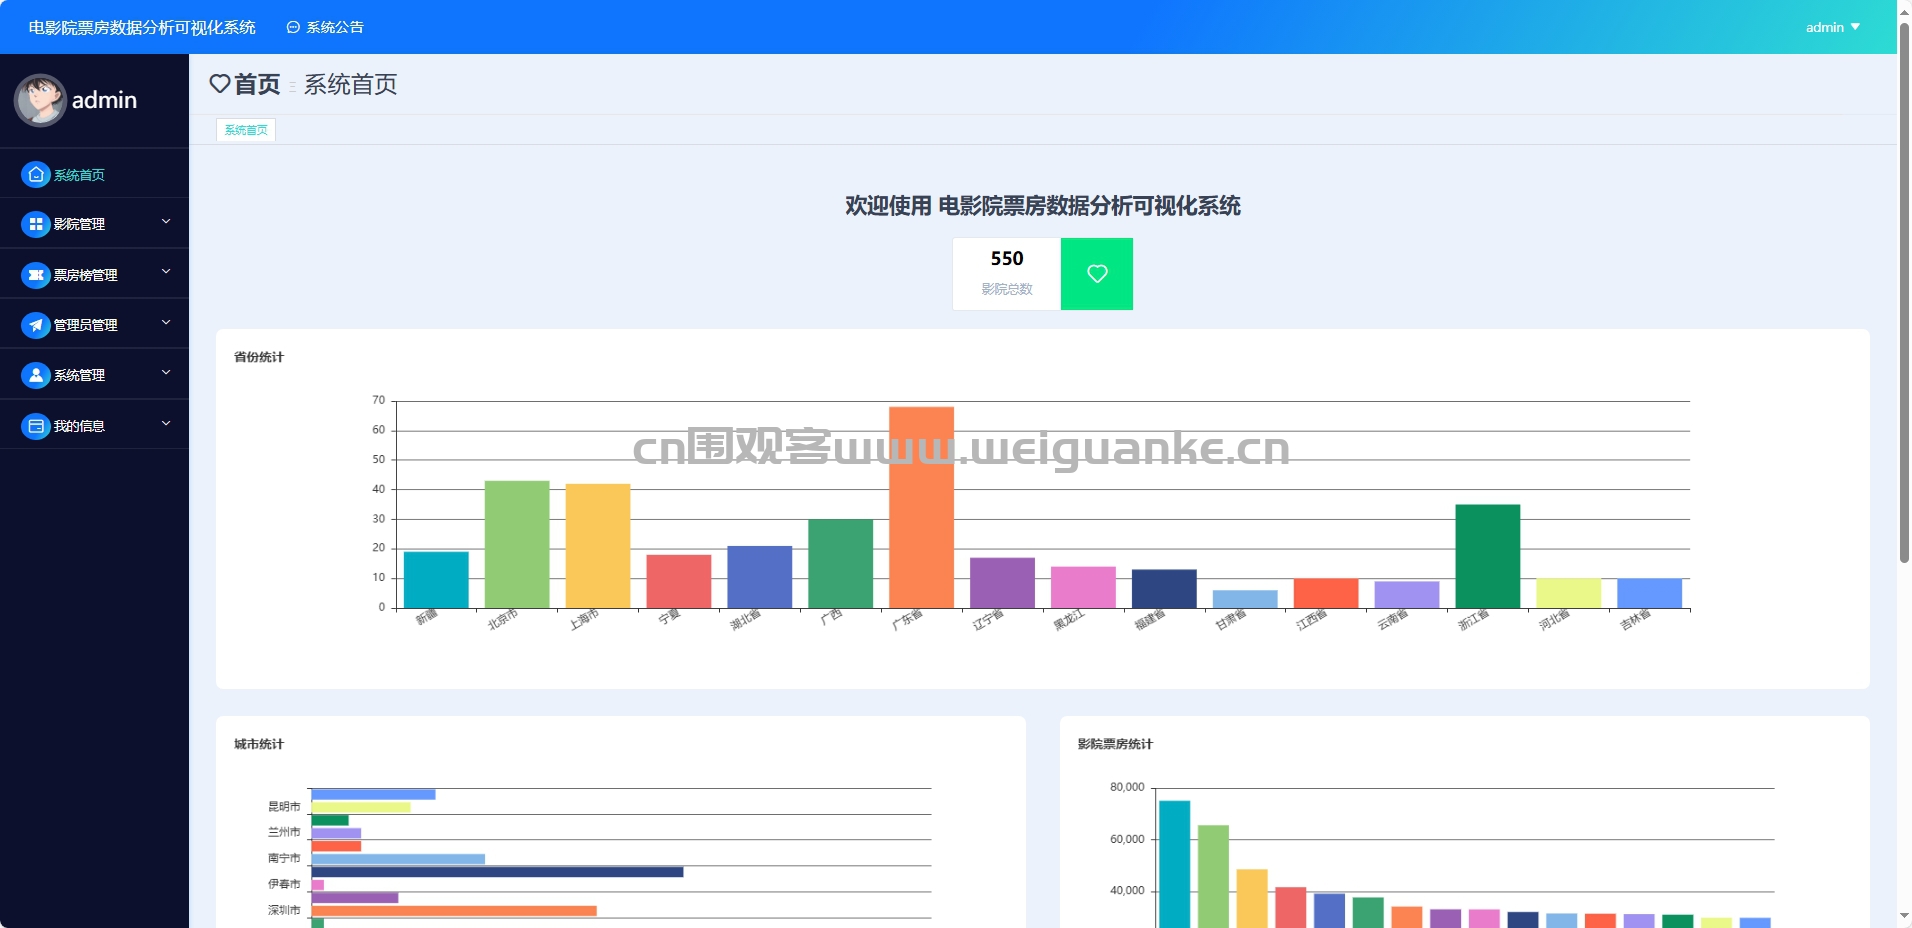
Task: Click the paper-plane icon for 管理员管理
Action: [36, 325]
